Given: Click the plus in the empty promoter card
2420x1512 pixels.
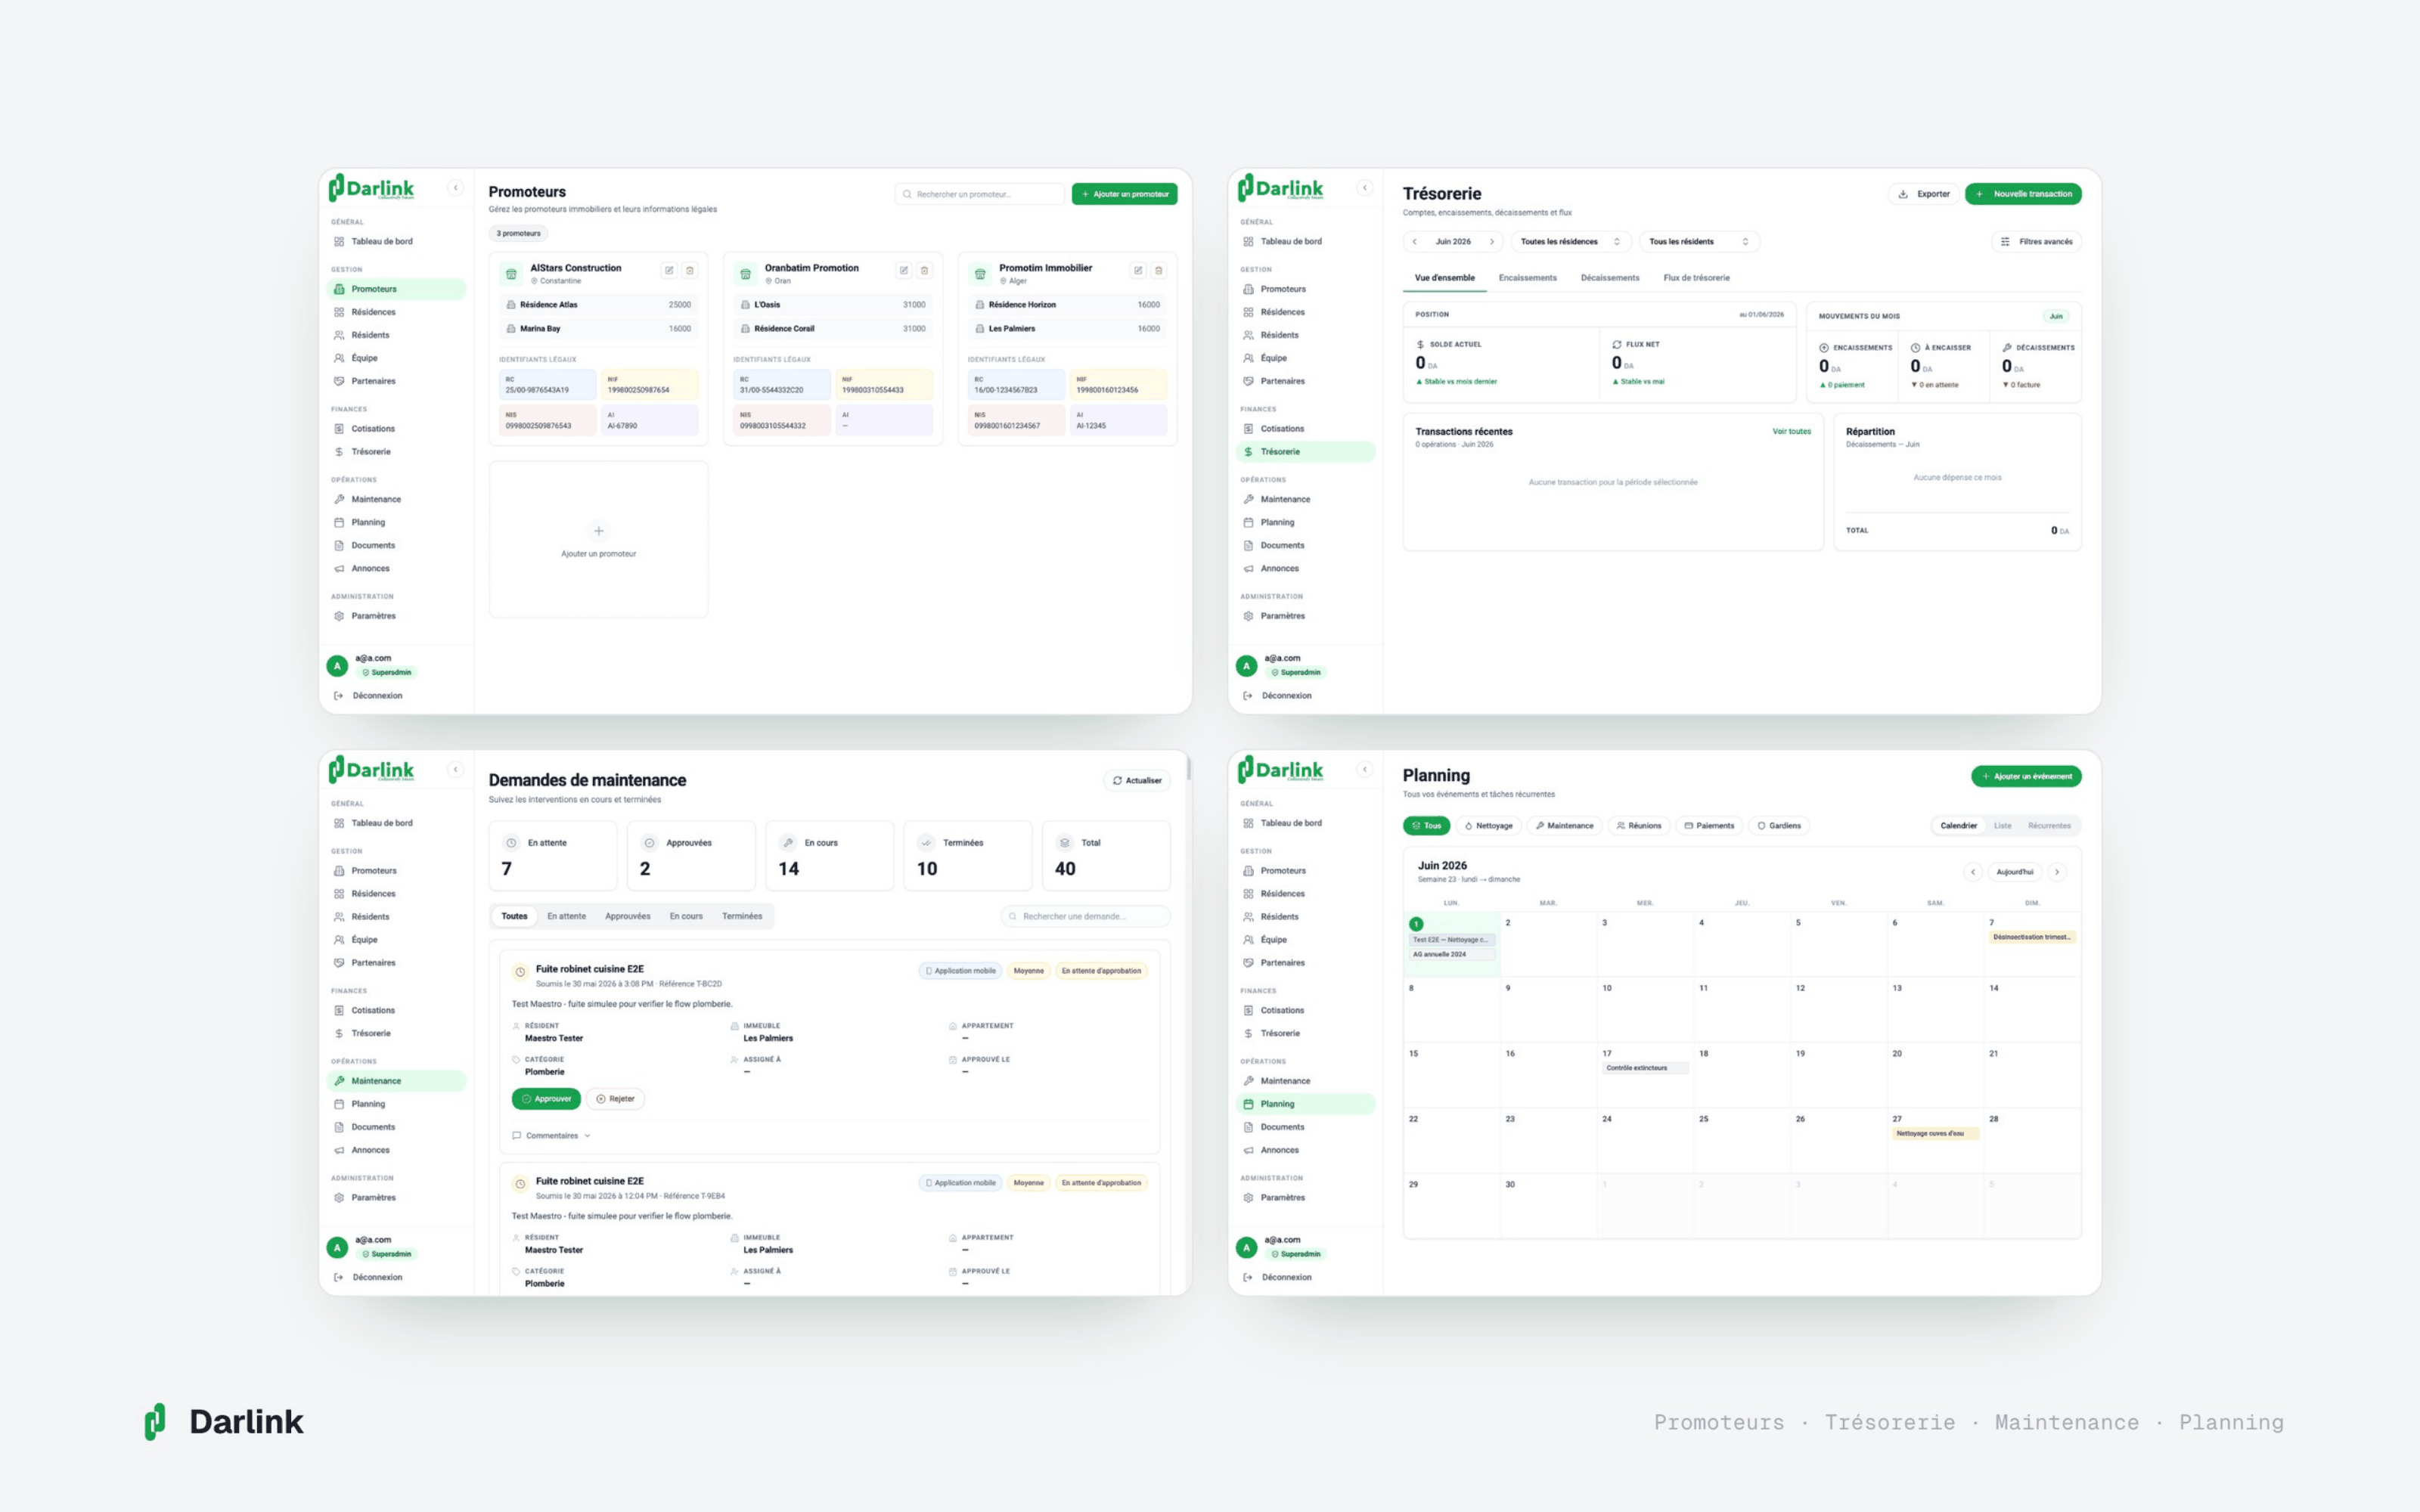Looking at the screenshot, I should (599, 531).
